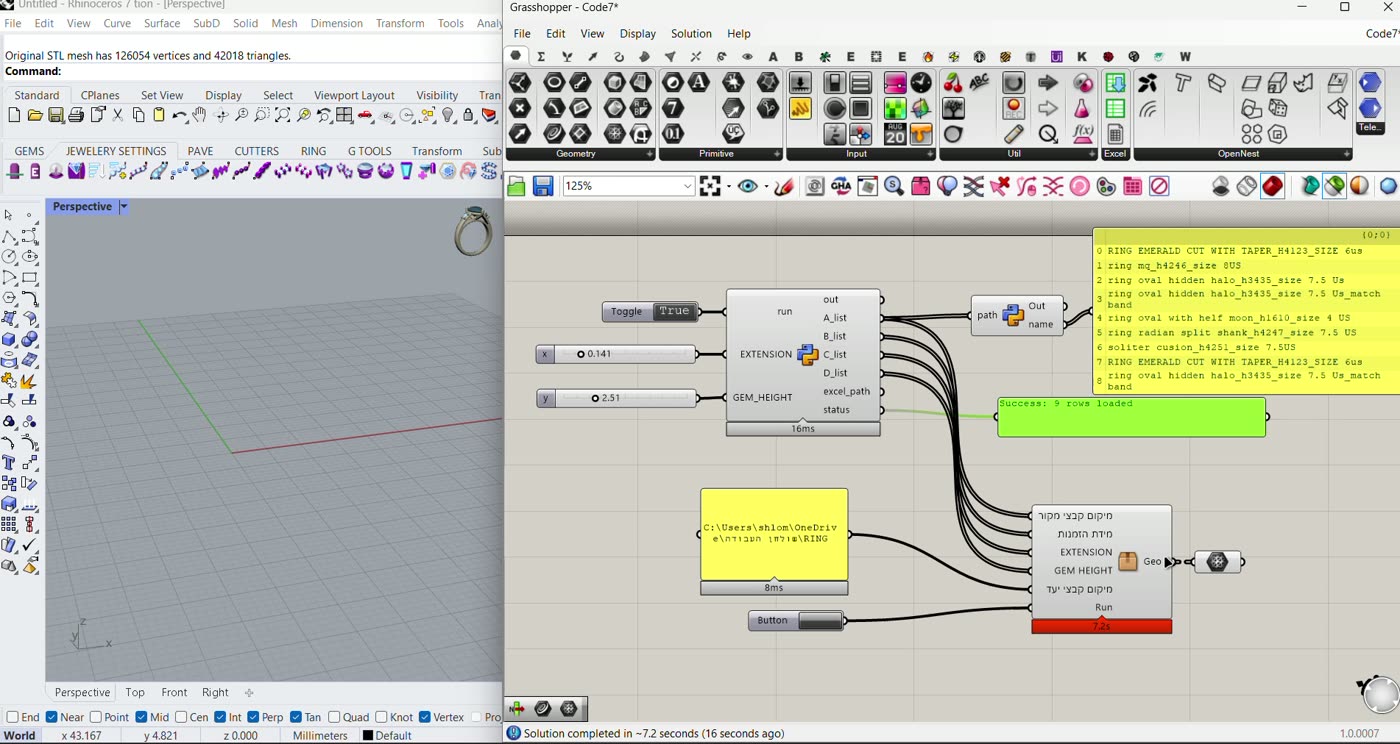The width and height of the screenshot is (1400, 744).
Task: Expand the Primitive panel
Action: (x=777, y=154)
